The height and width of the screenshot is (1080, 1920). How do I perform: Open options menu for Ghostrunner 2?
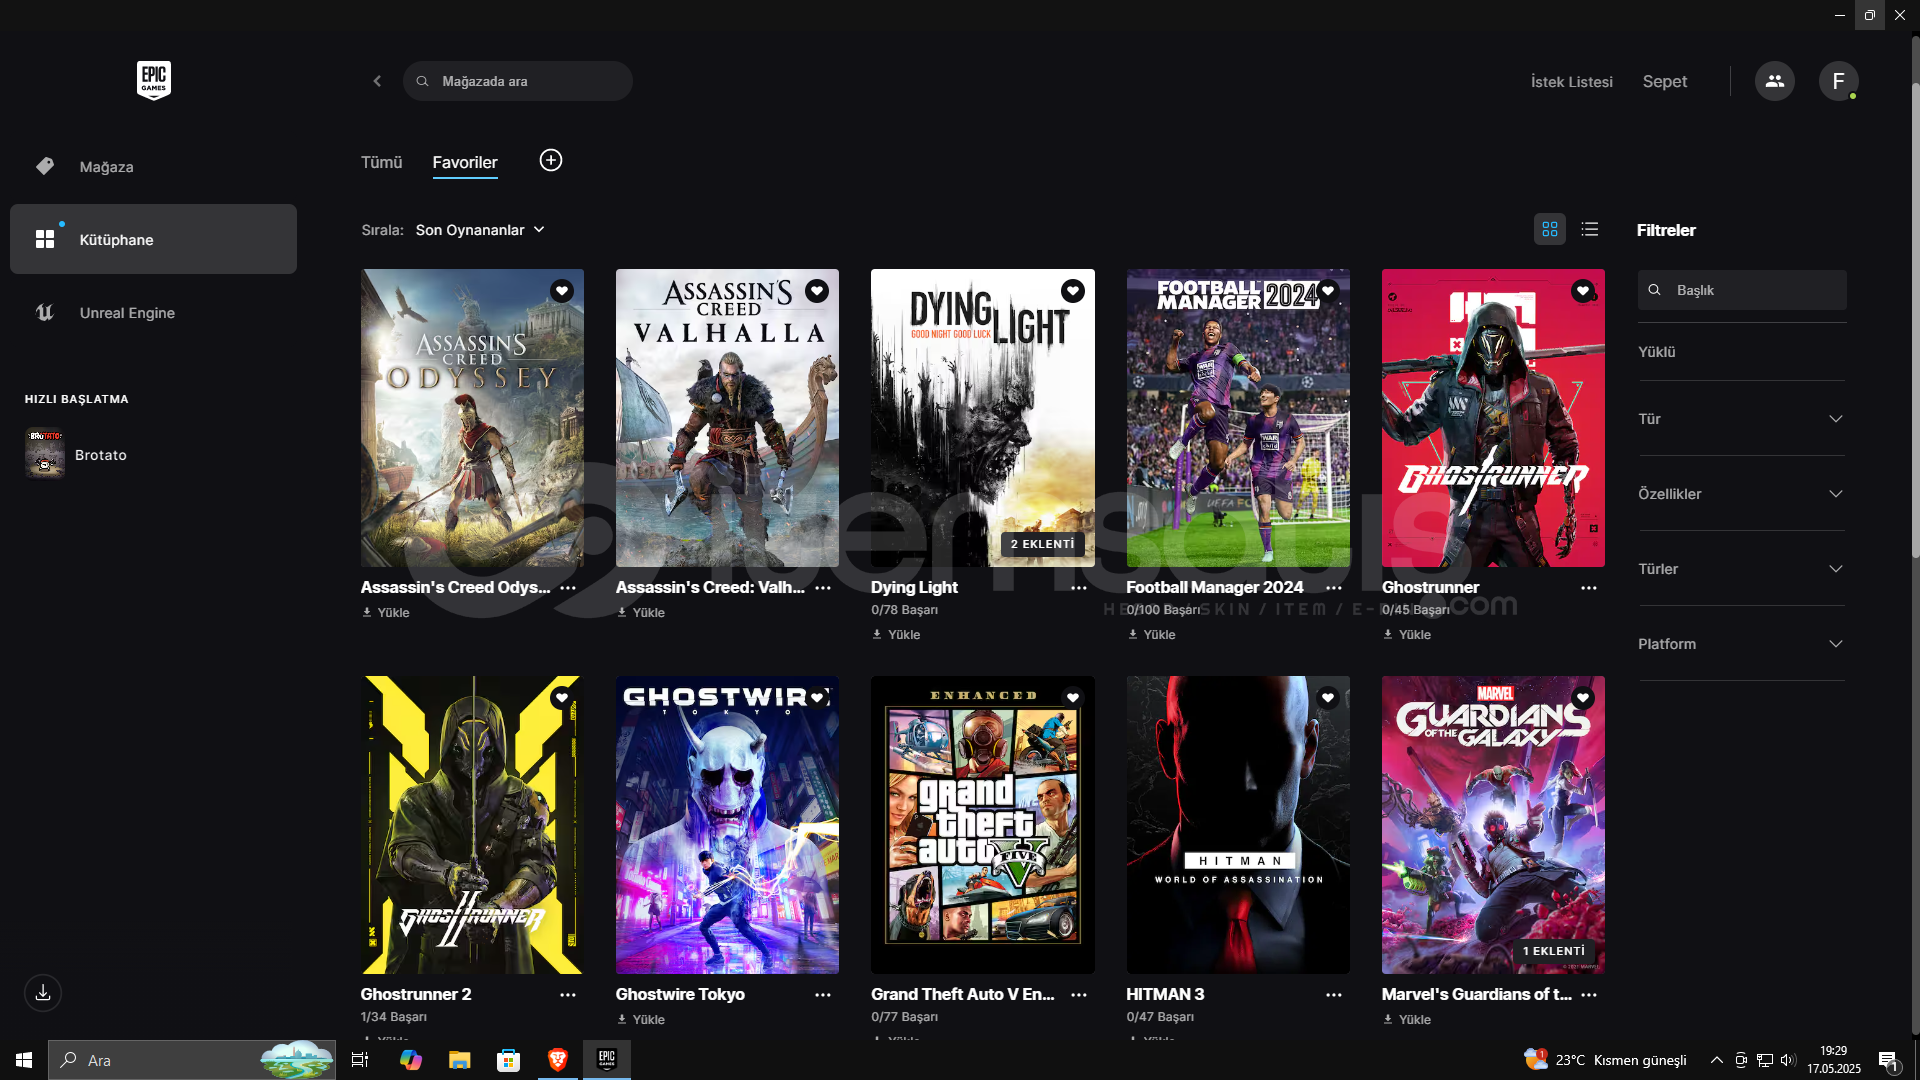pyautogui.click(x=568, y=995)
